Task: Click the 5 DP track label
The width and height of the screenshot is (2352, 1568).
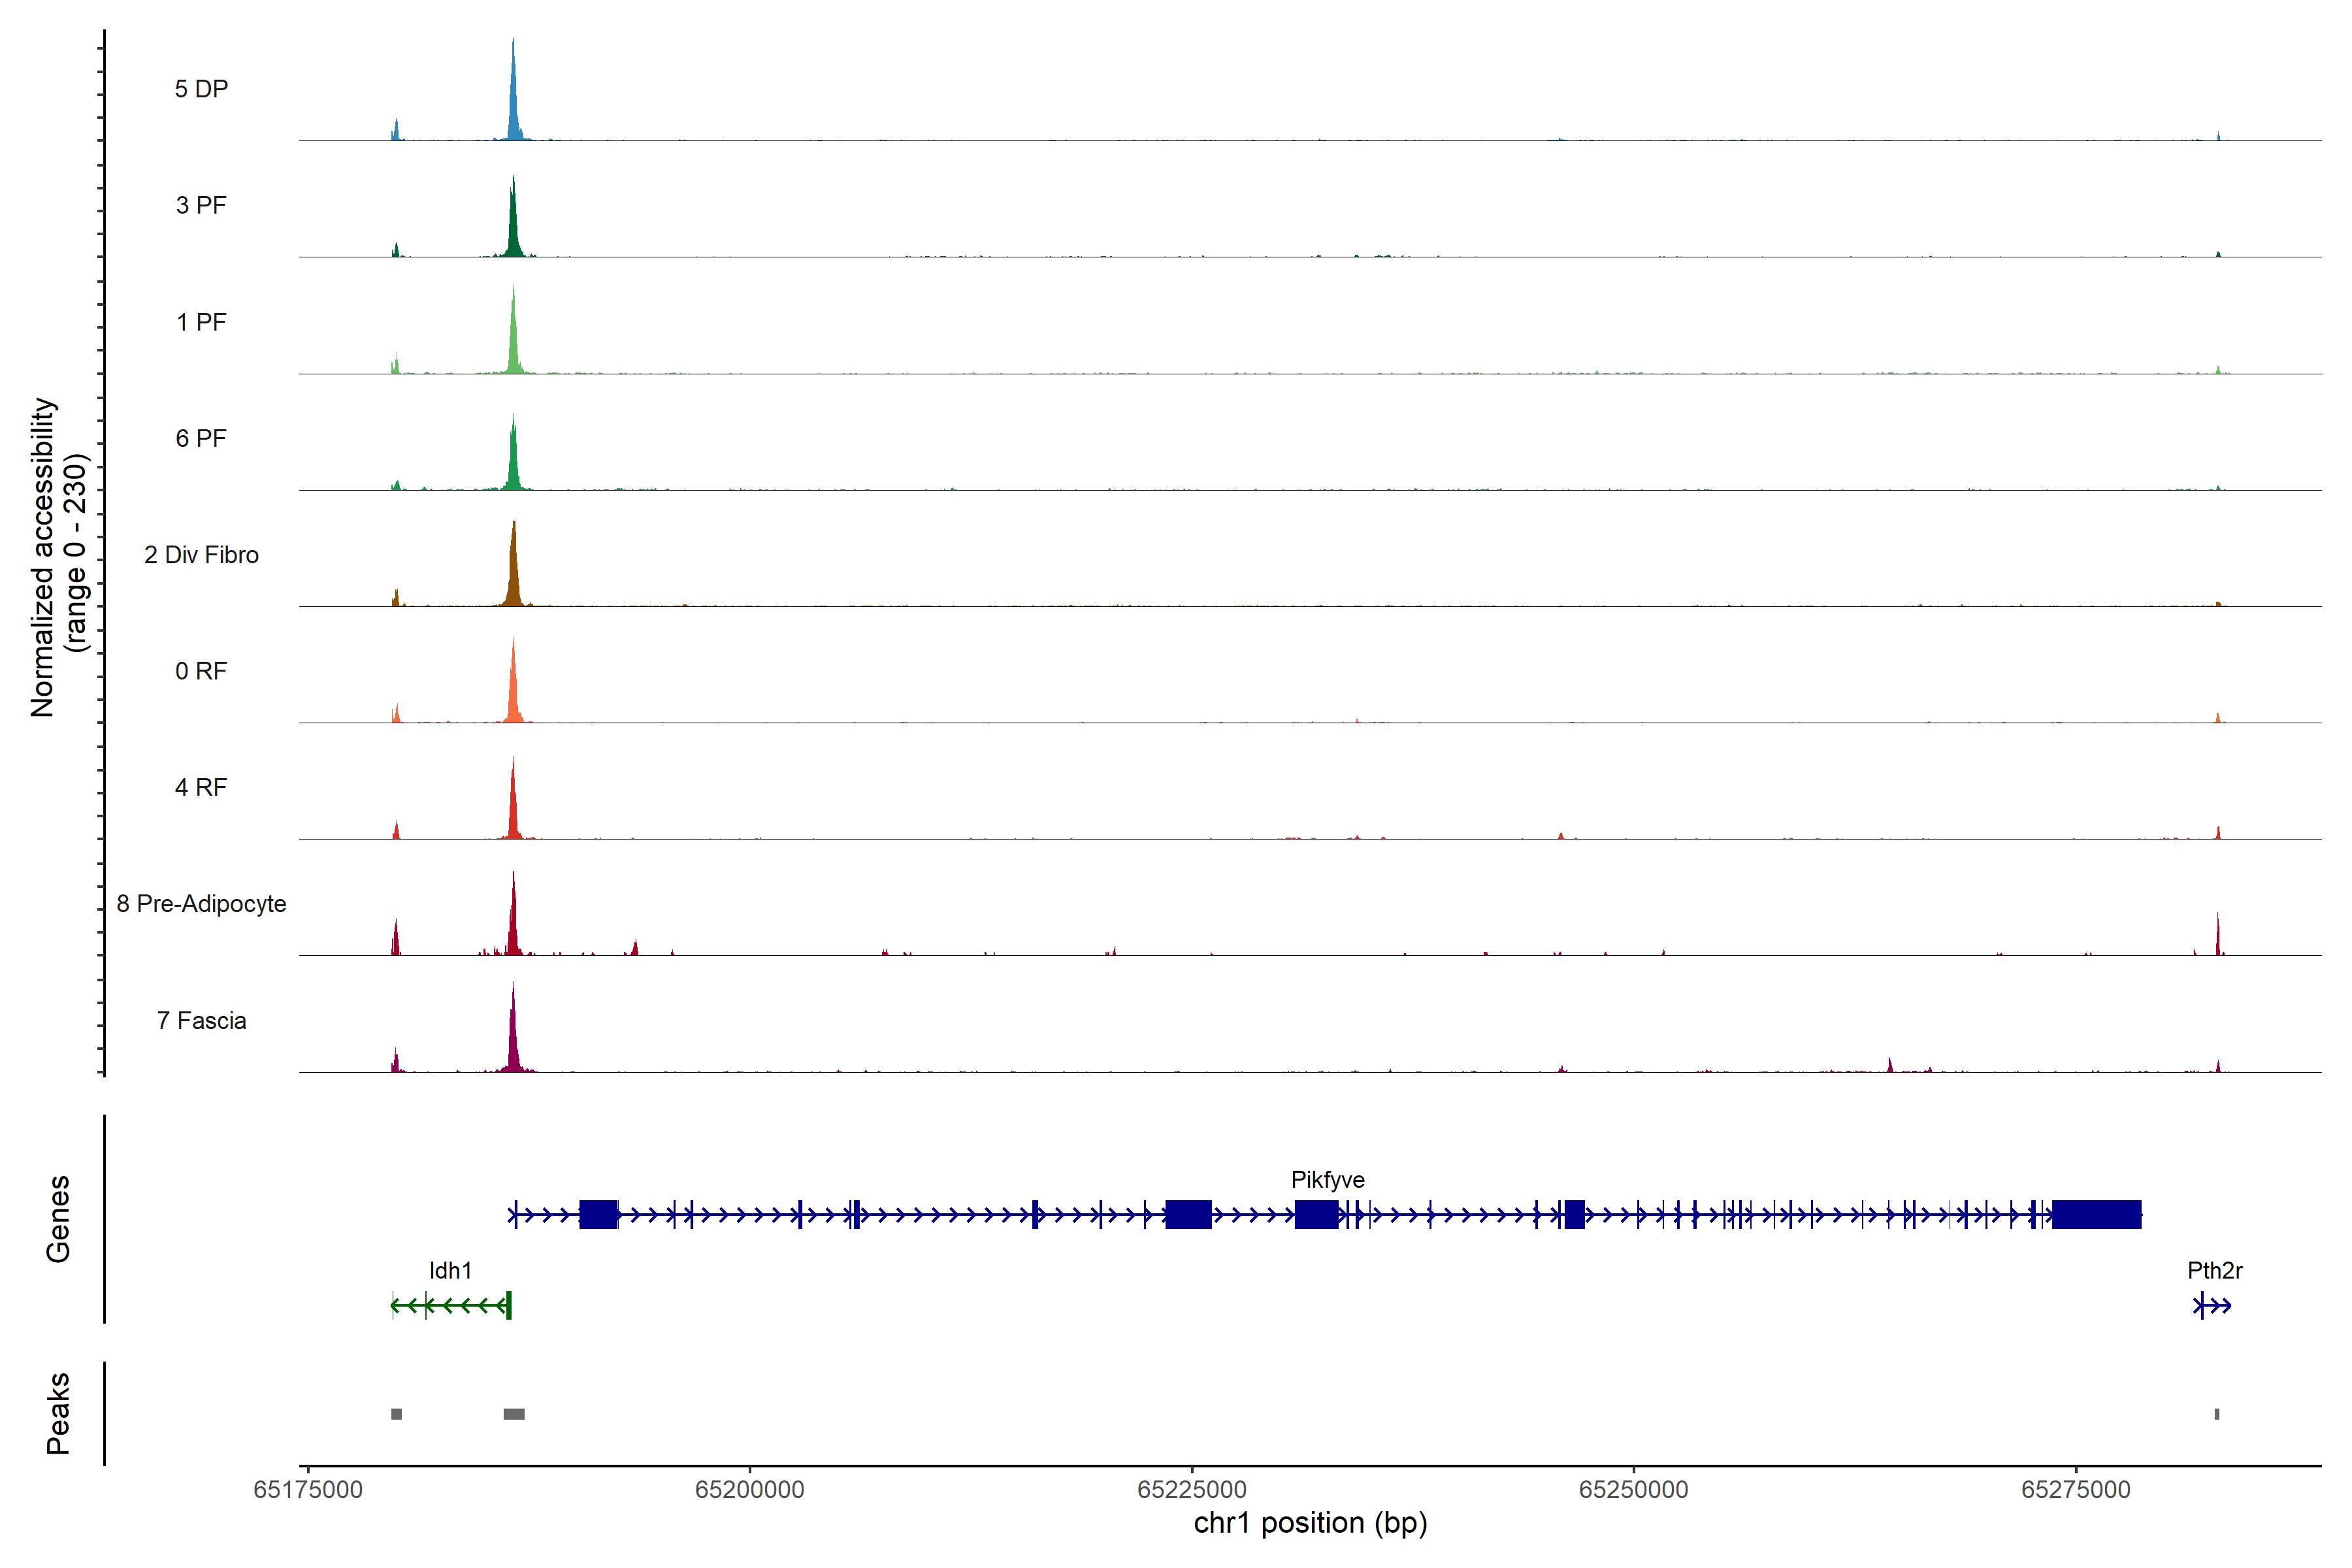Action: tap(201, 89)
